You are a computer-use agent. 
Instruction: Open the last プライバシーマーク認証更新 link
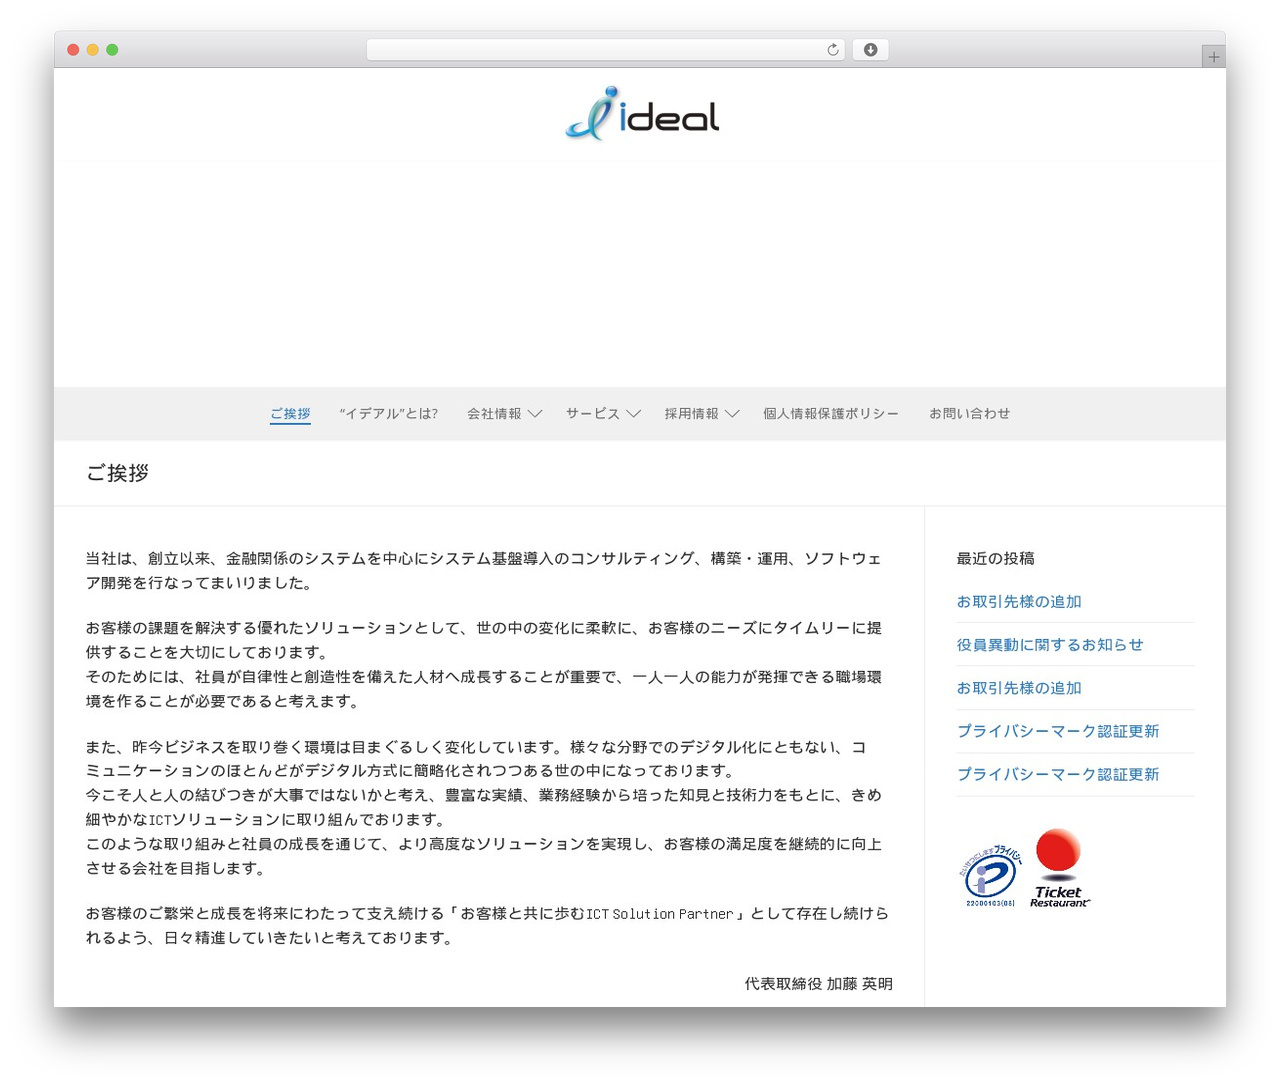click(1058, 774)
